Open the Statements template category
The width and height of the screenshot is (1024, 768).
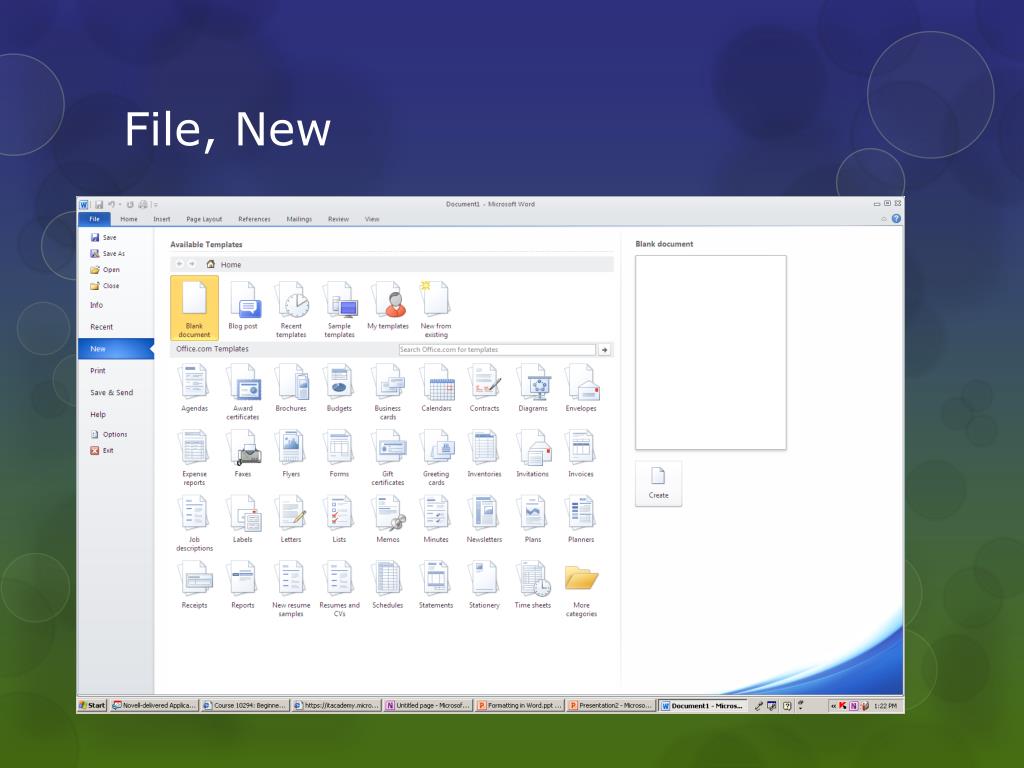pyautogui.click(x=436, y=584)
